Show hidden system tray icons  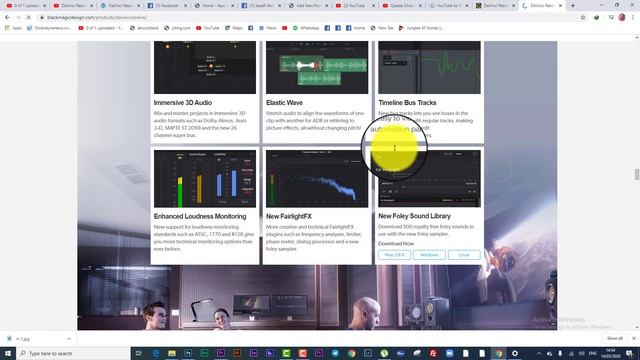click(x=539, y=353)
